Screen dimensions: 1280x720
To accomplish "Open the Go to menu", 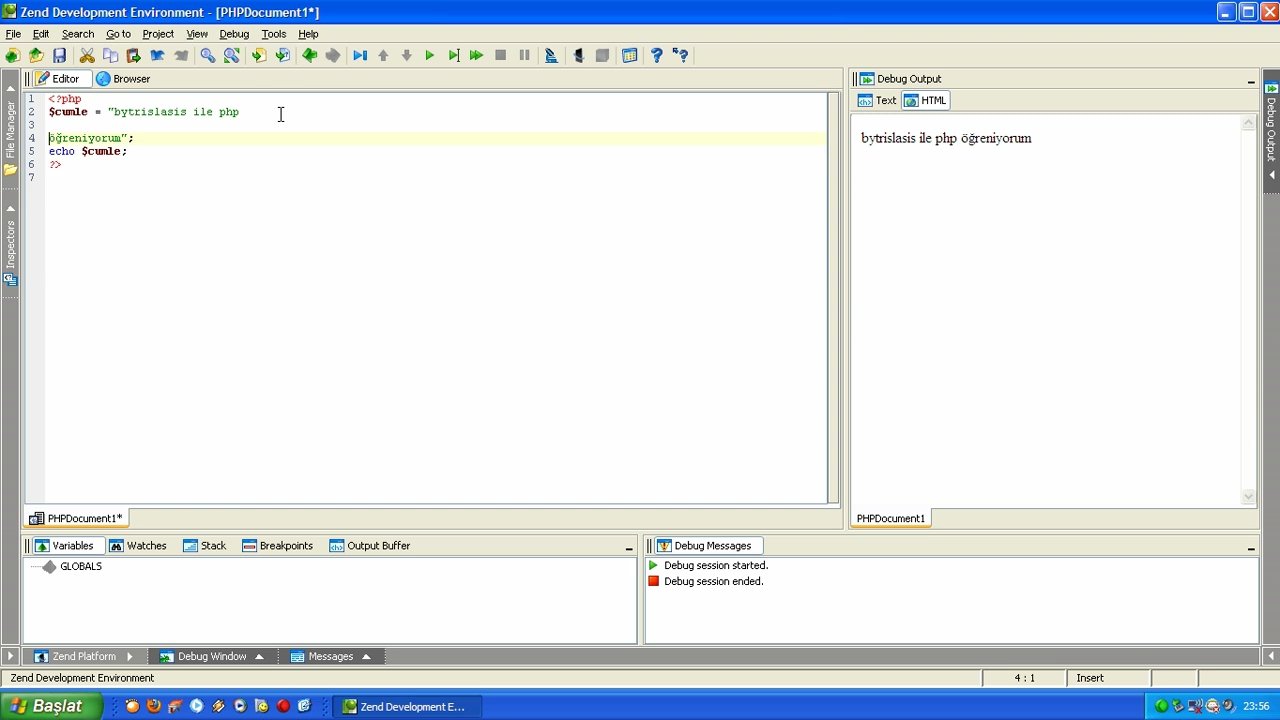I will click(x=118, y=34).
